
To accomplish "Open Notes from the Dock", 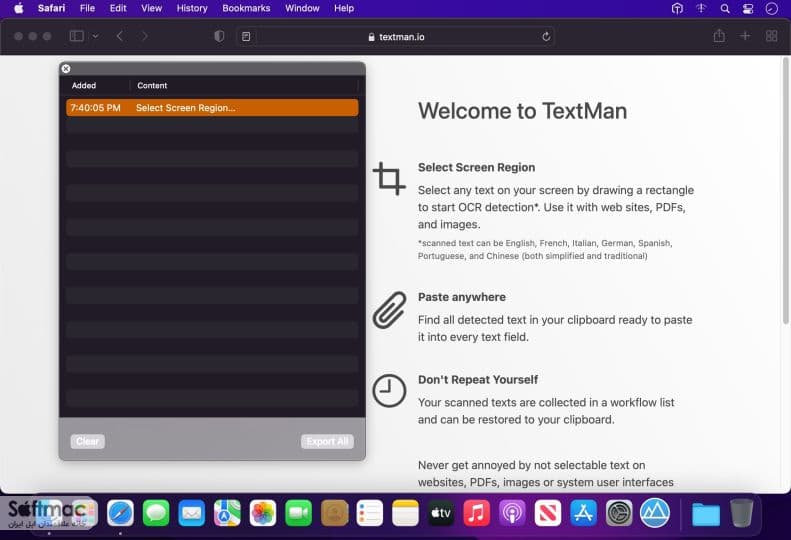I will tap(405, 513).
